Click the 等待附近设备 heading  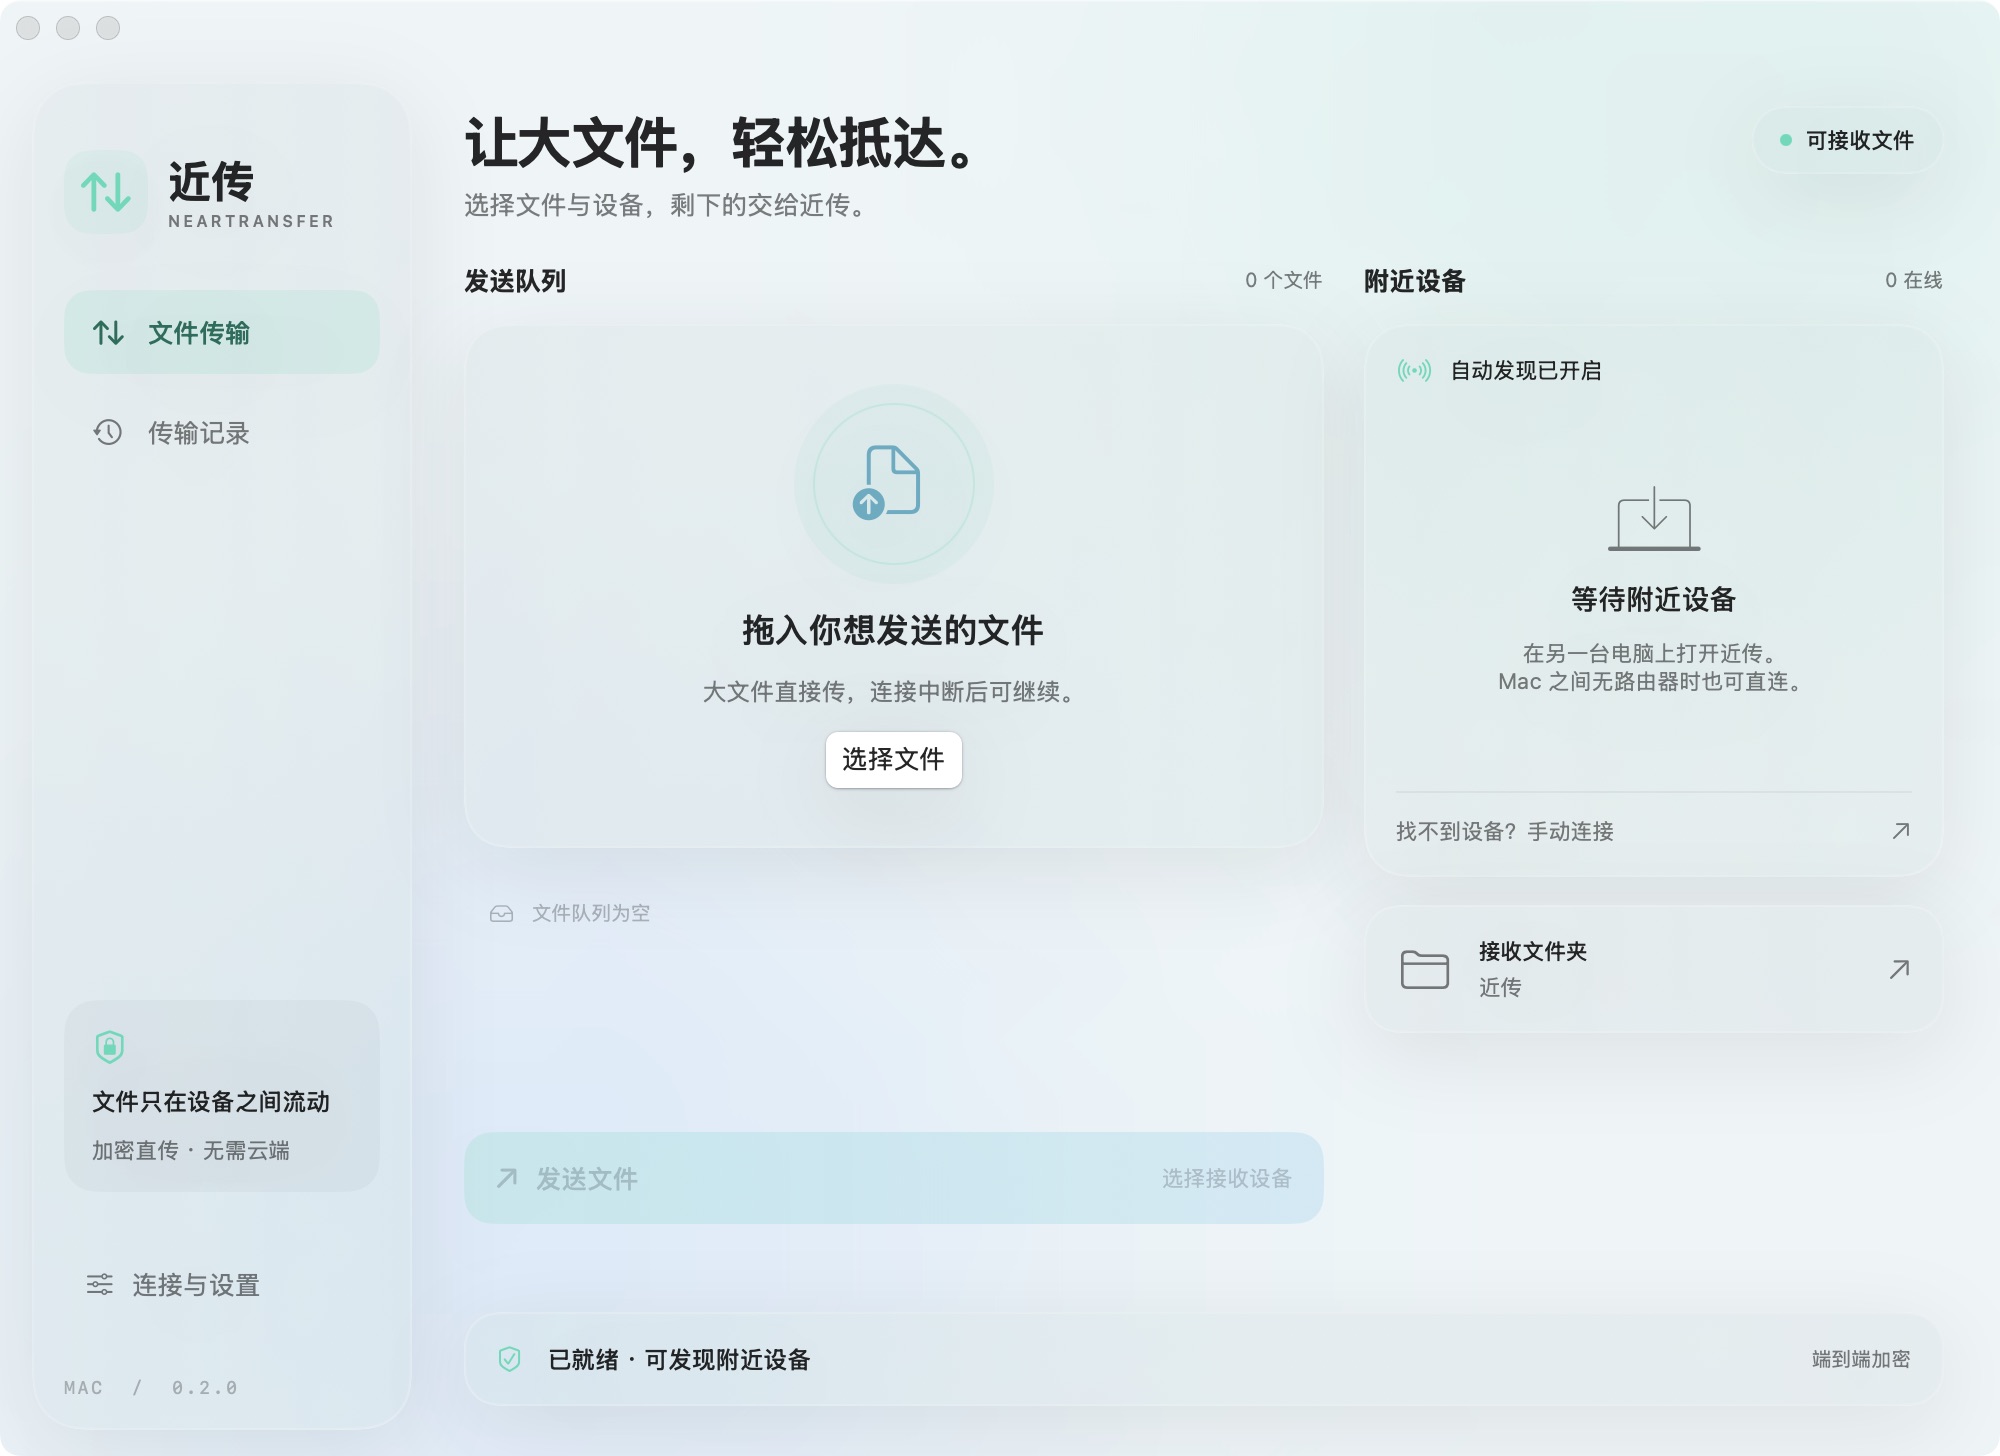[x=1654, y=599]
